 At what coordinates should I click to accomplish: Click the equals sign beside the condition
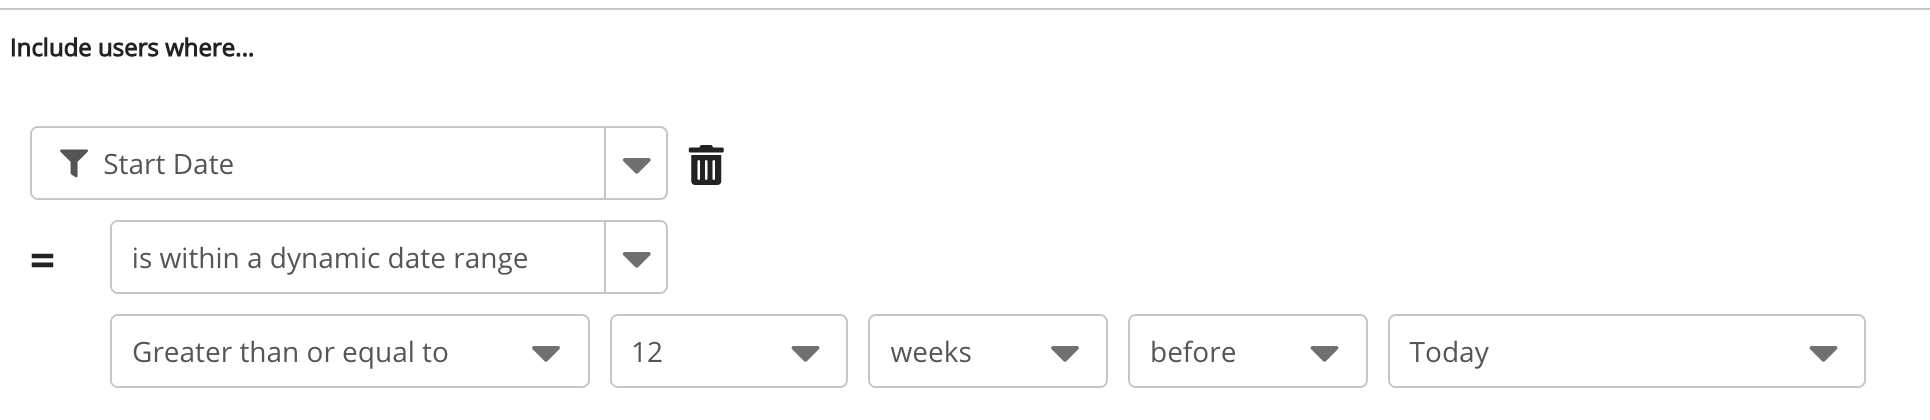(42, 261)
